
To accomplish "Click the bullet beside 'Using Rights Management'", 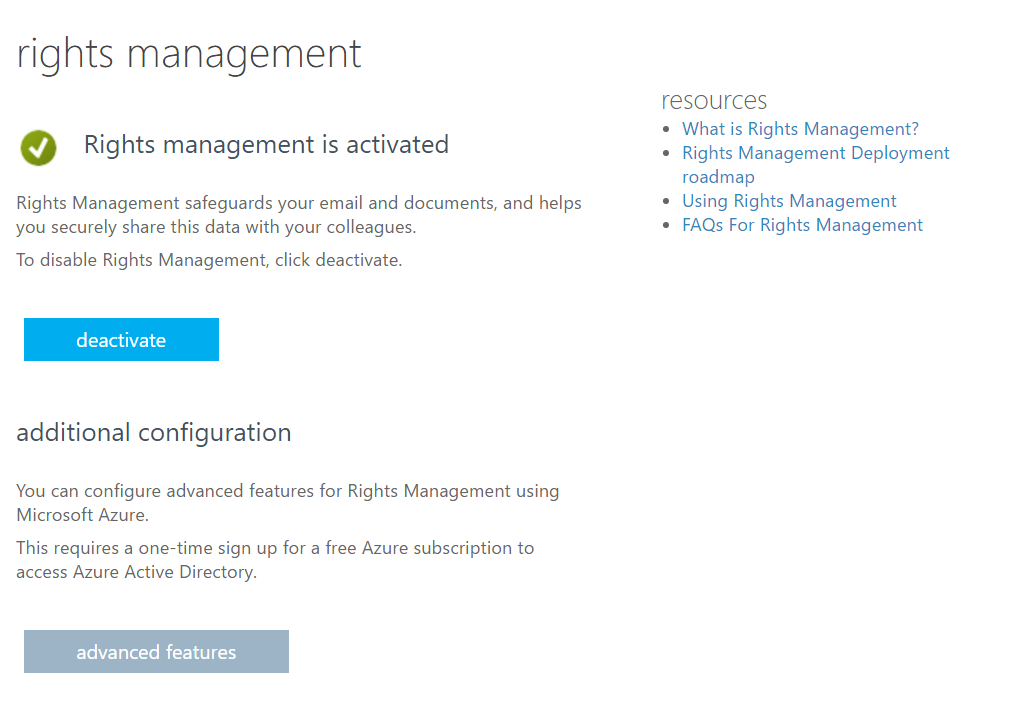I will coord(668,202).
